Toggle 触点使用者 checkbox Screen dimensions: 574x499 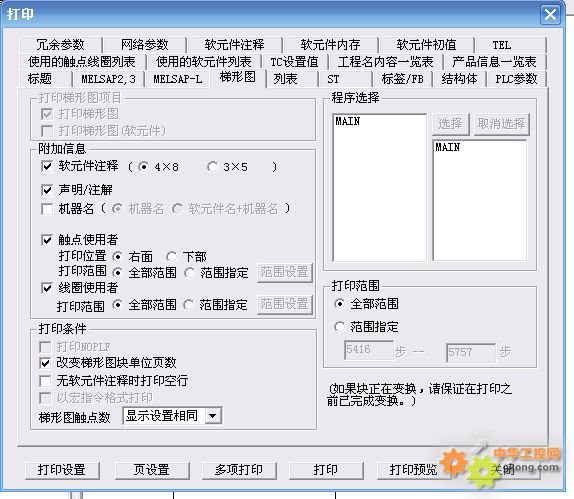[x=47, y=240]
